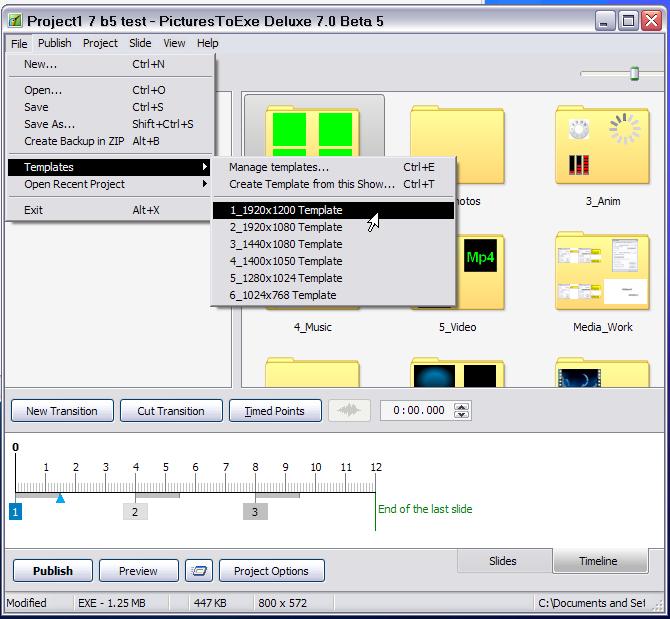Open the Help menu

208,44
